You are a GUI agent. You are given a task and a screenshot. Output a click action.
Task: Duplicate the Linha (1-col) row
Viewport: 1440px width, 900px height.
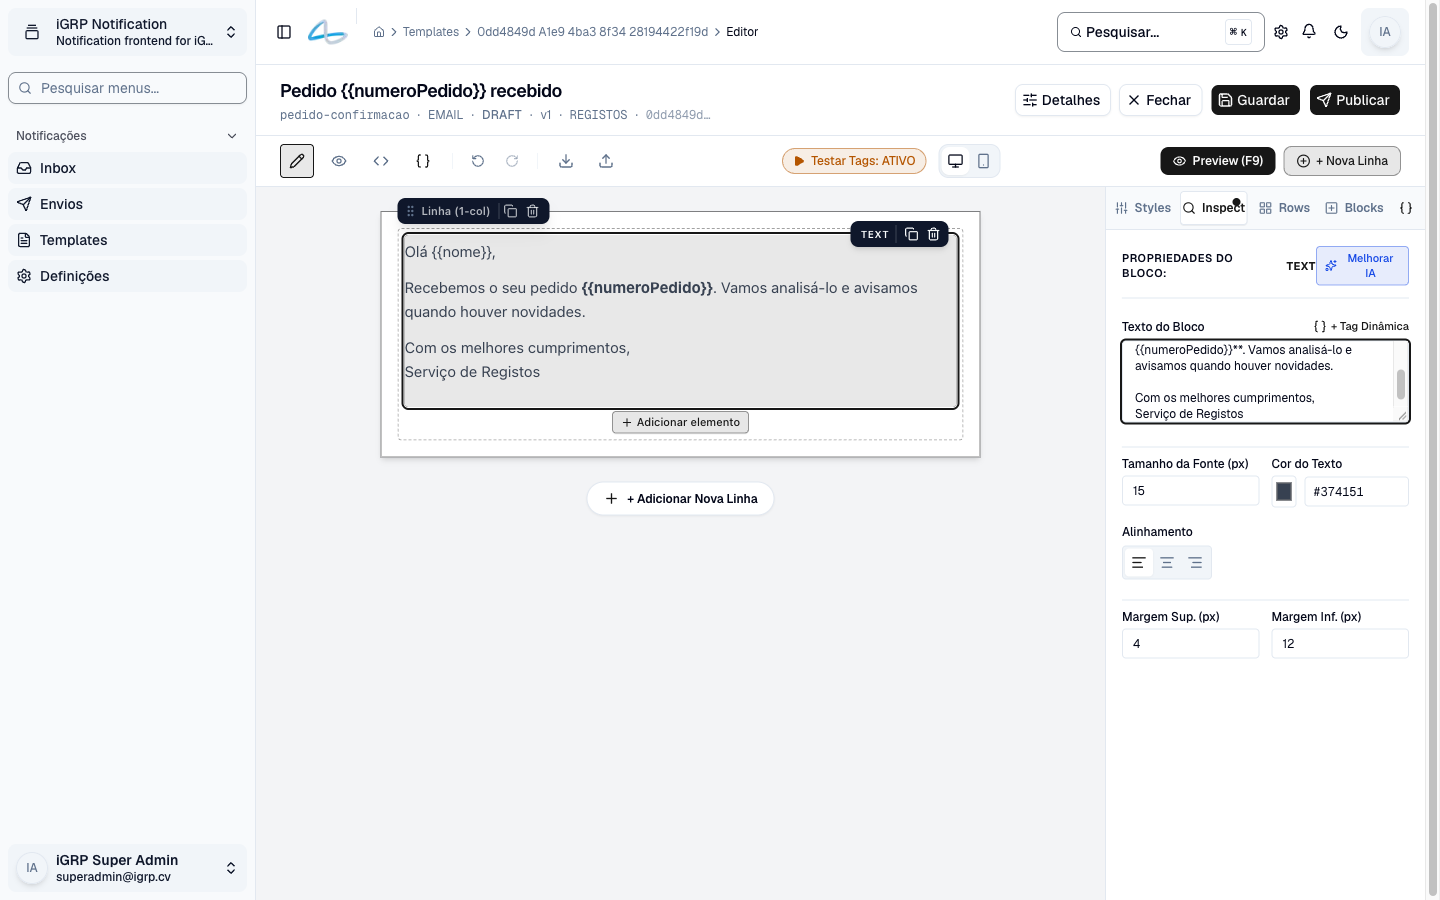pos(511,211)
